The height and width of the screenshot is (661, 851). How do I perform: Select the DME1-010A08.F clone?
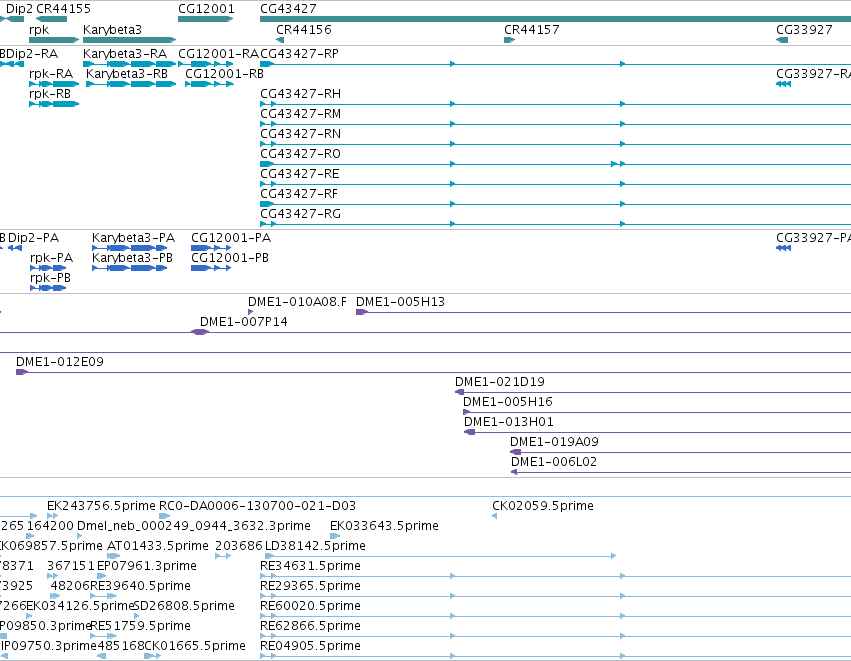(x=297, y=302)
